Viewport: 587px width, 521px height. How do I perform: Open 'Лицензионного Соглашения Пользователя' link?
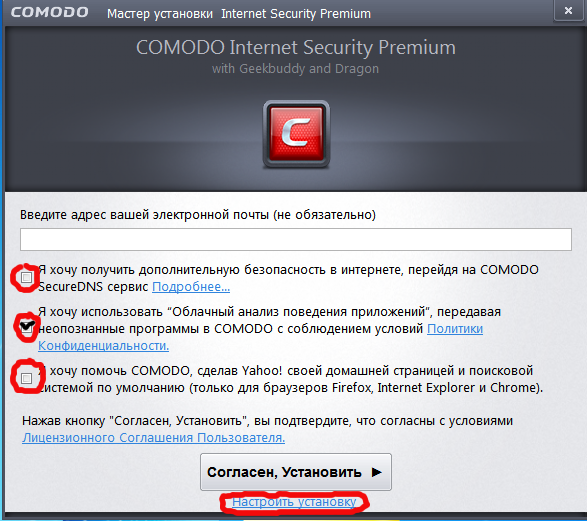(x=153, y=437)
